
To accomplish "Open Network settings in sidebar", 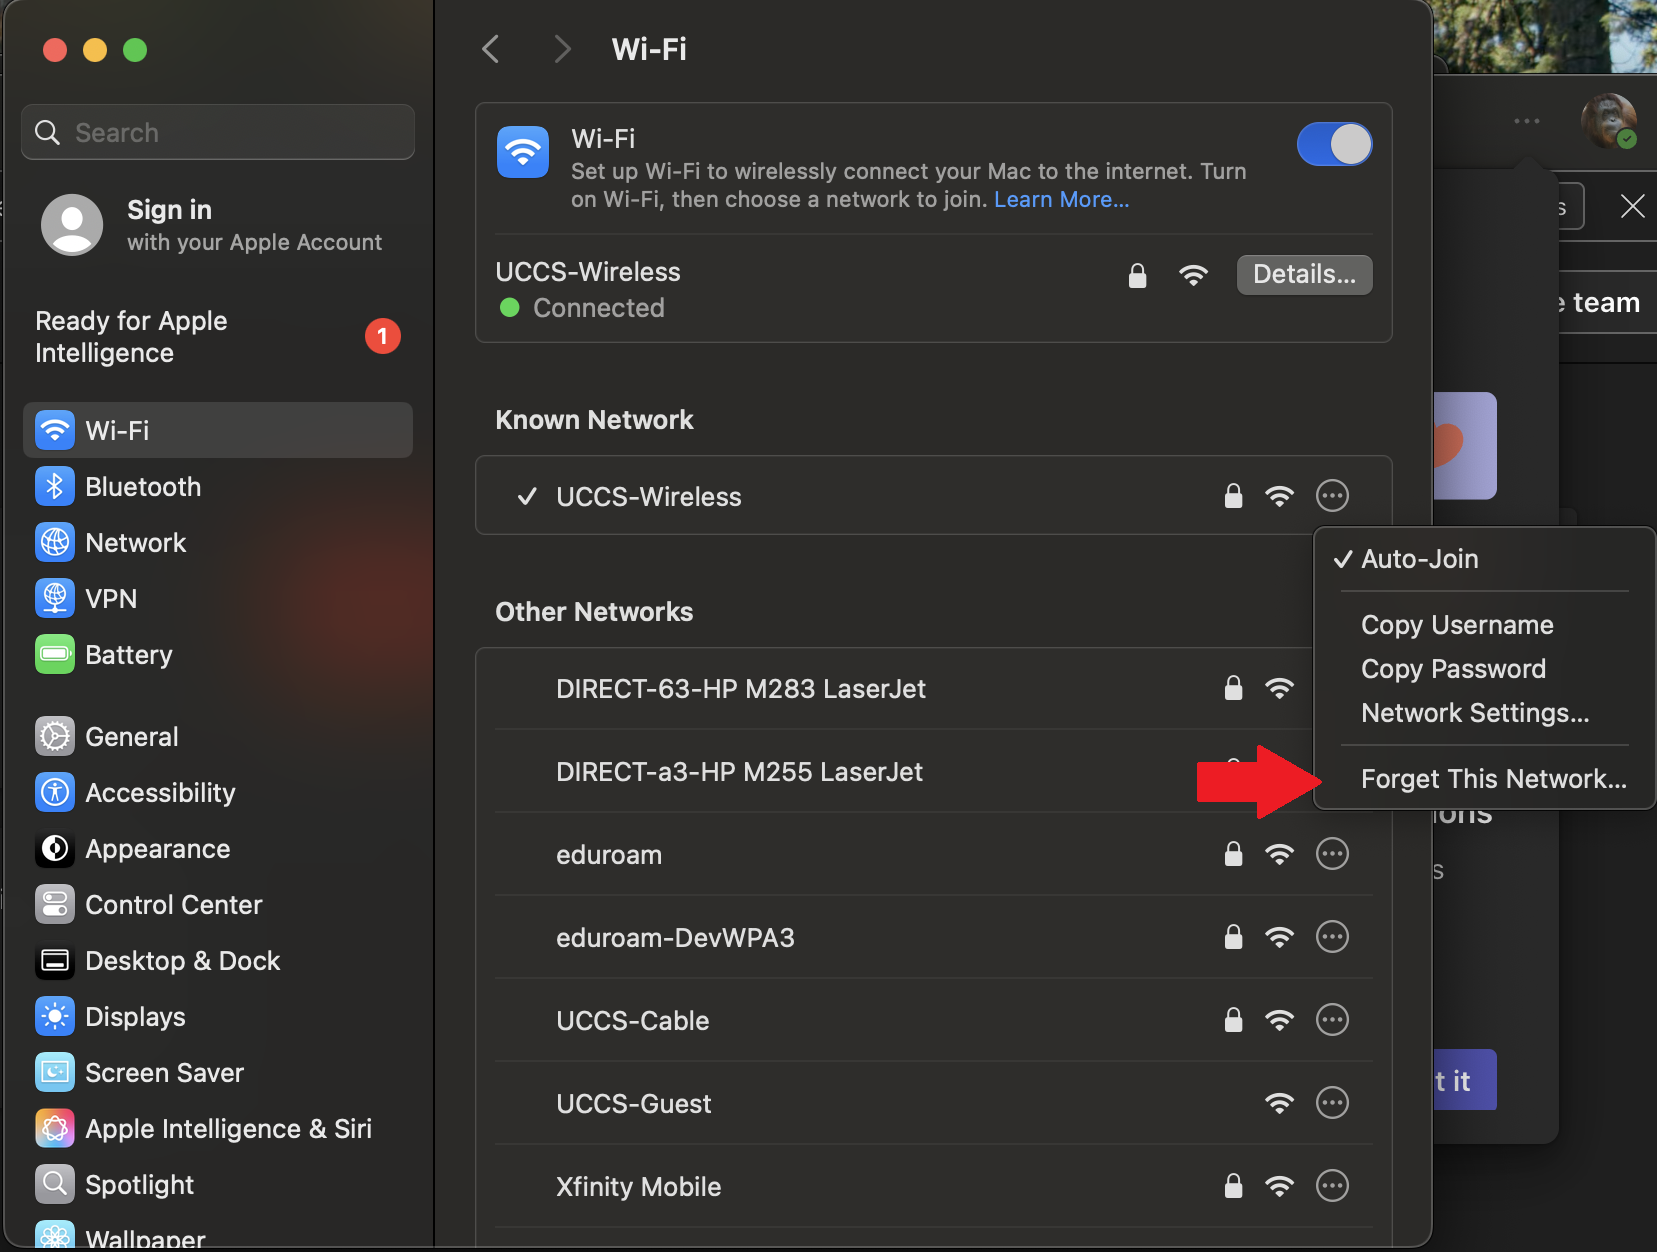I will coord(218,542).
